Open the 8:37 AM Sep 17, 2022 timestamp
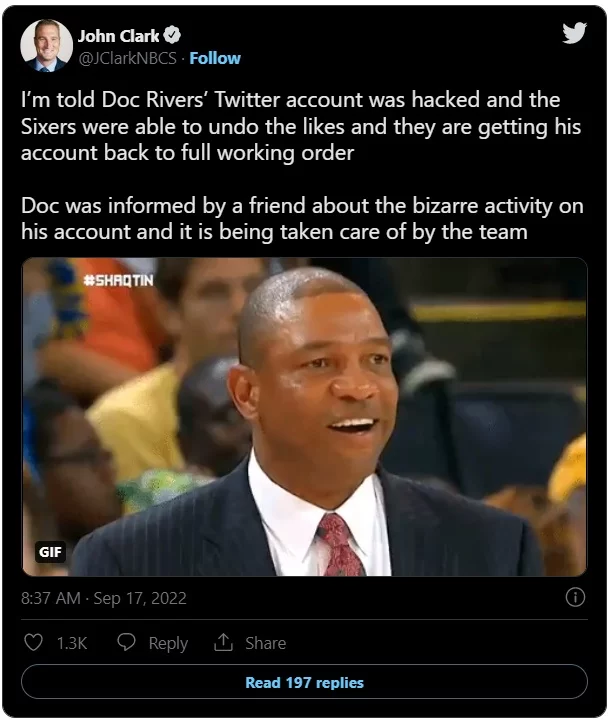 click(104, 598)
